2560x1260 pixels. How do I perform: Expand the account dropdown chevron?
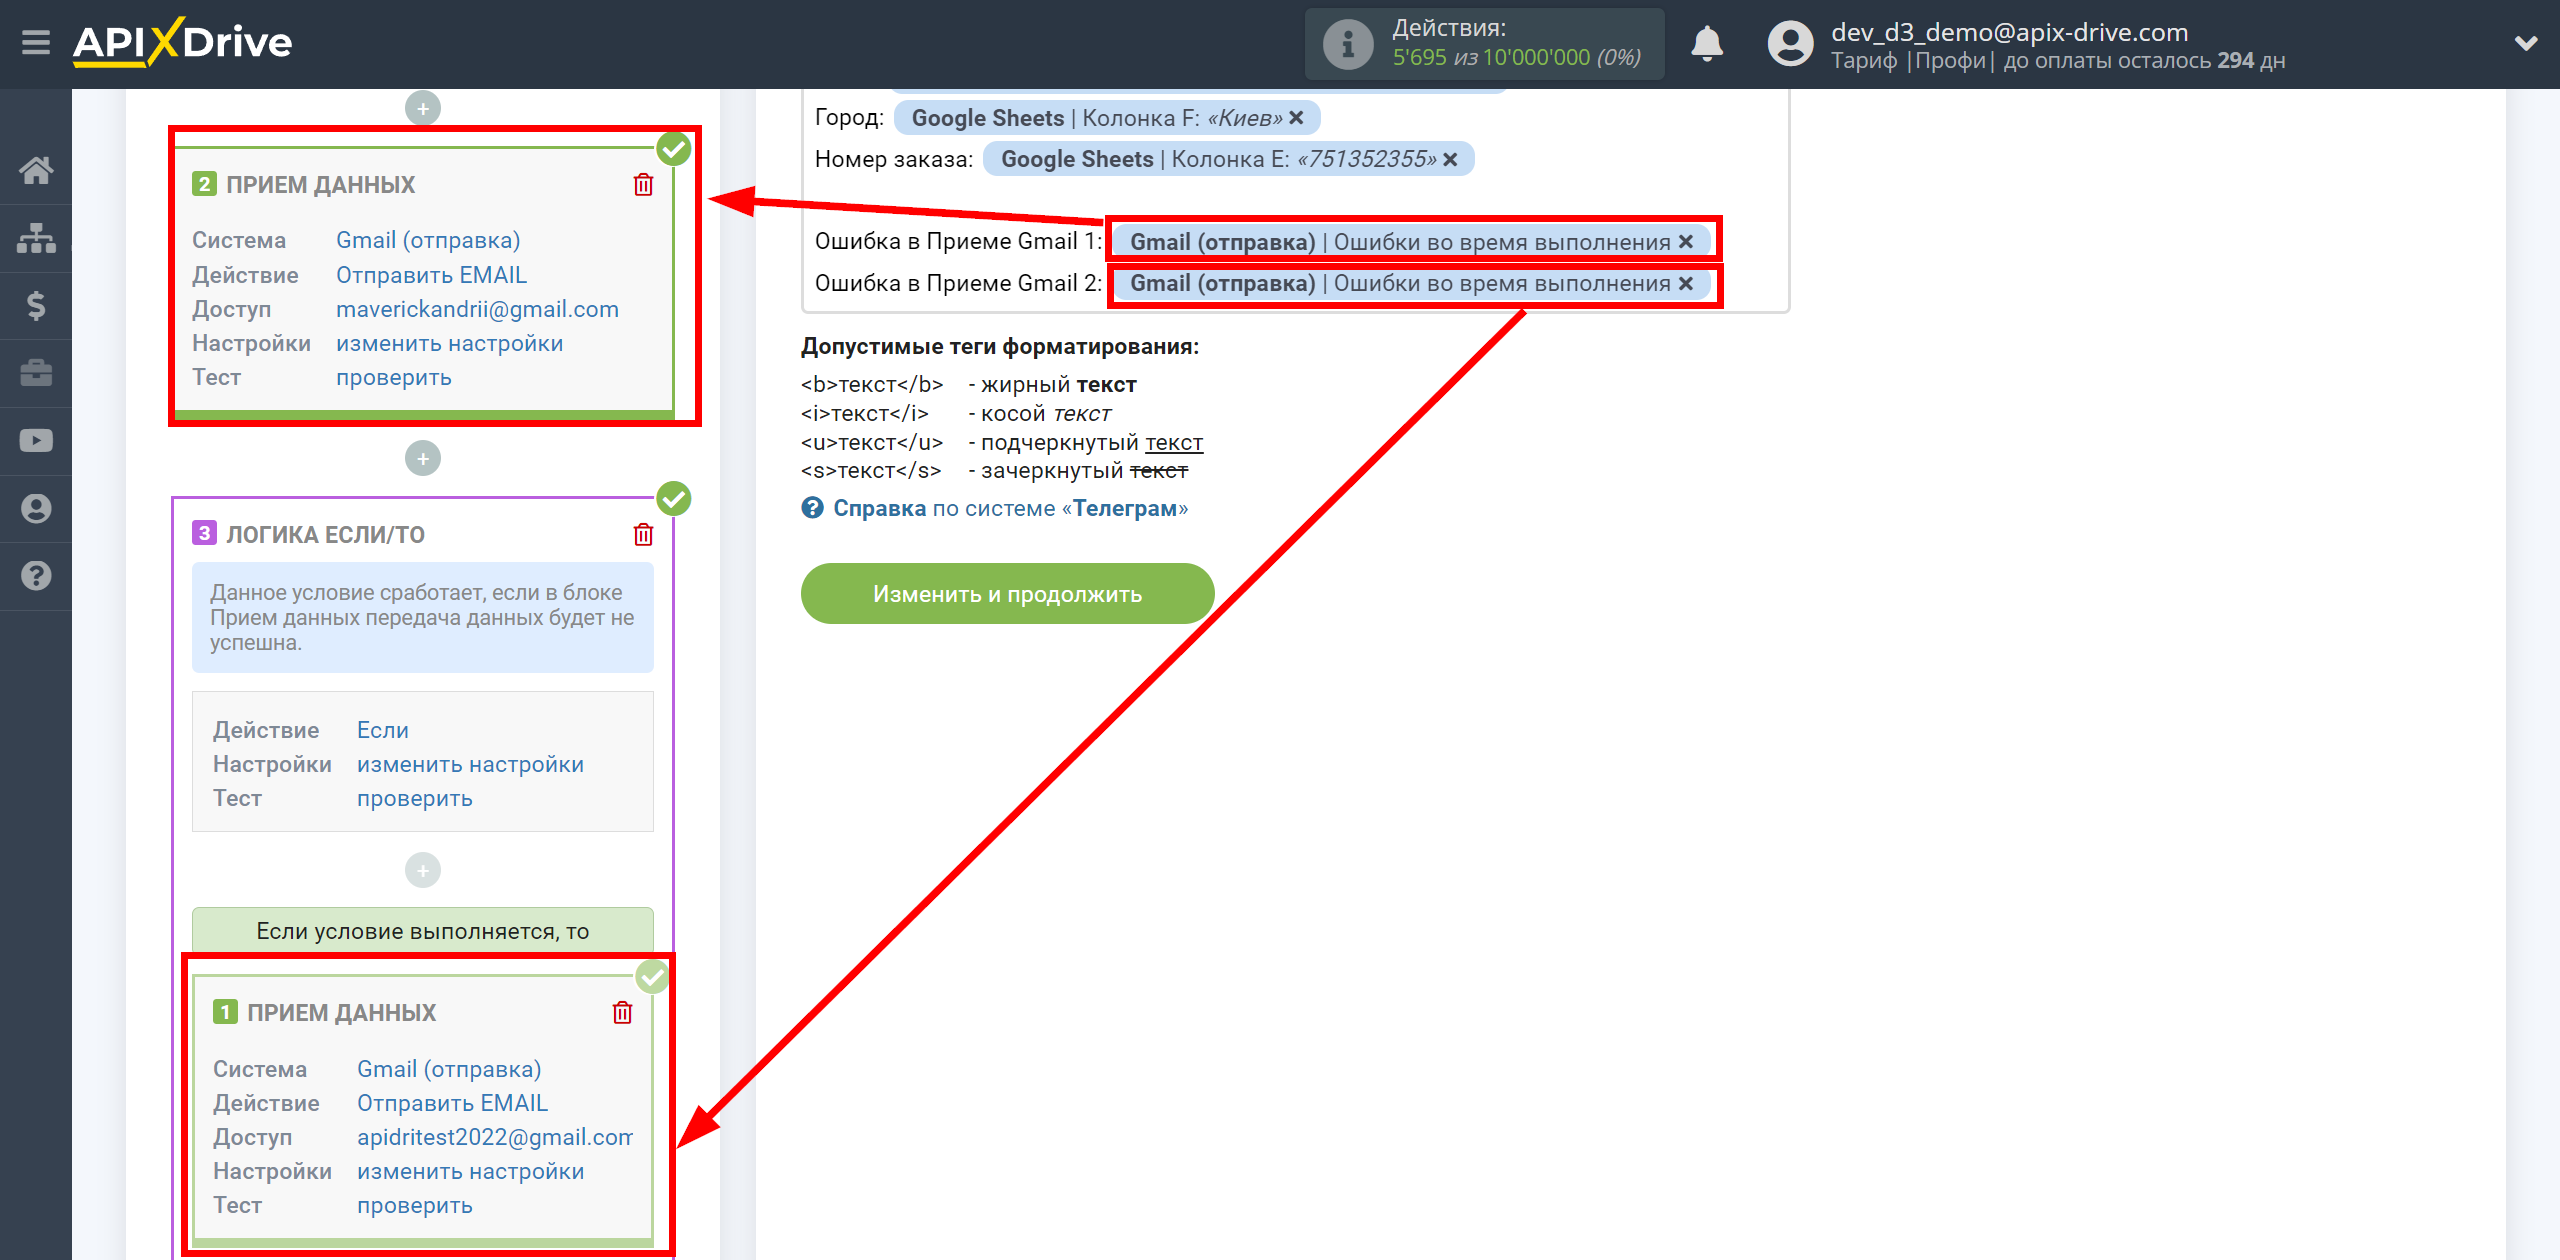pyautogui.click(x=2526, y=44)
